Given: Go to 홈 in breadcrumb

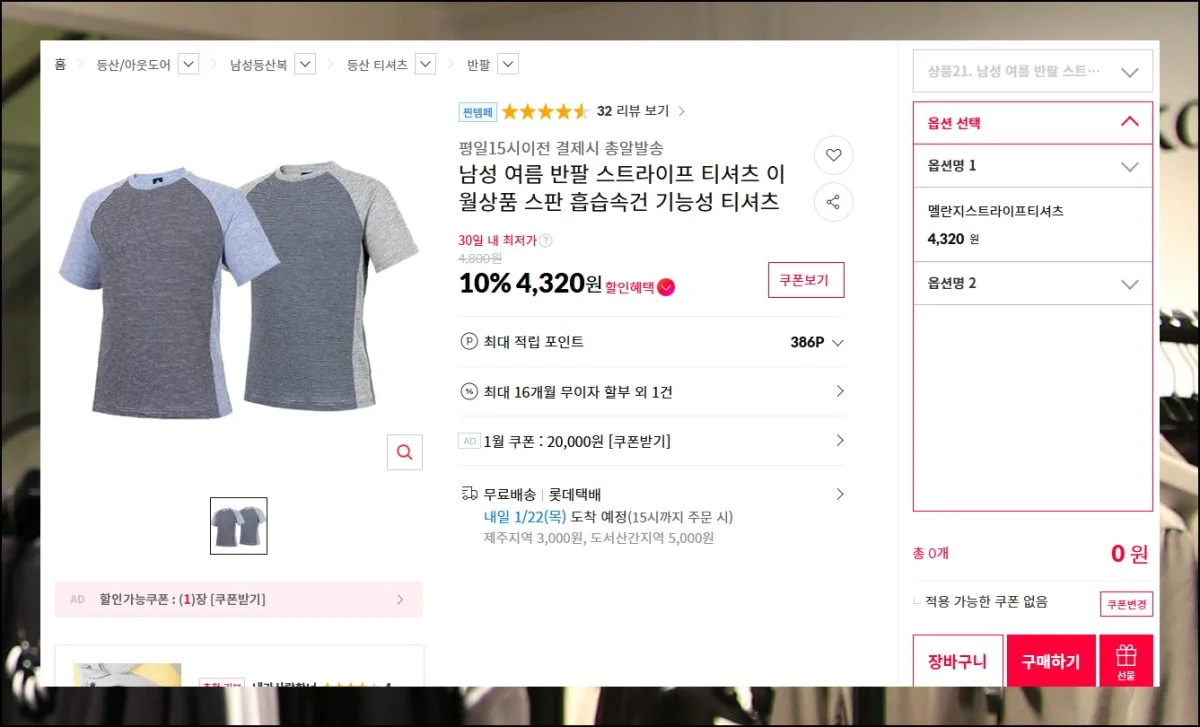Looking at the screenshot, I should click(x=60, y=65).
